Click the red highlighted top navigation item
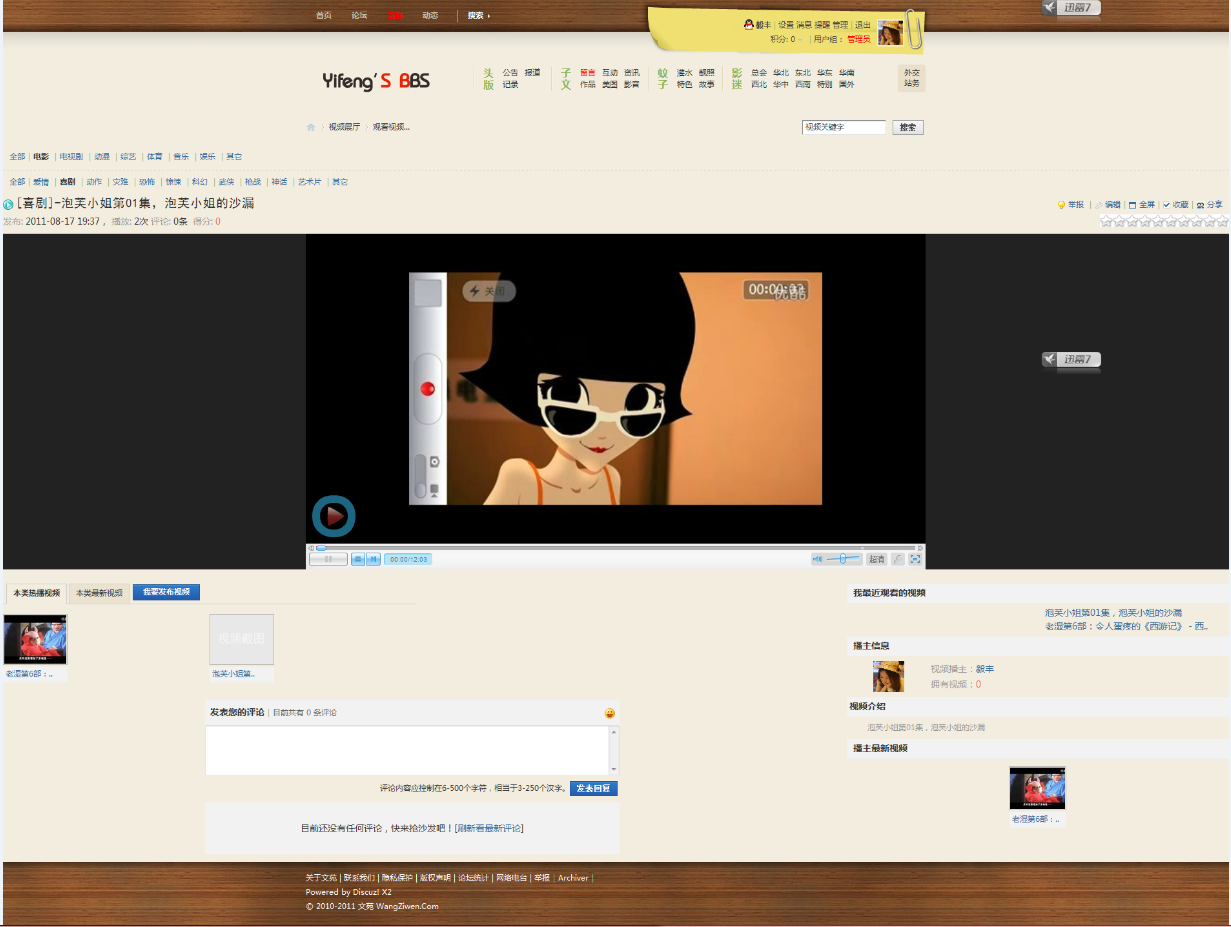Image resolution: width=1231 pixels, height=927 pixels. click(x=395, y=16)
